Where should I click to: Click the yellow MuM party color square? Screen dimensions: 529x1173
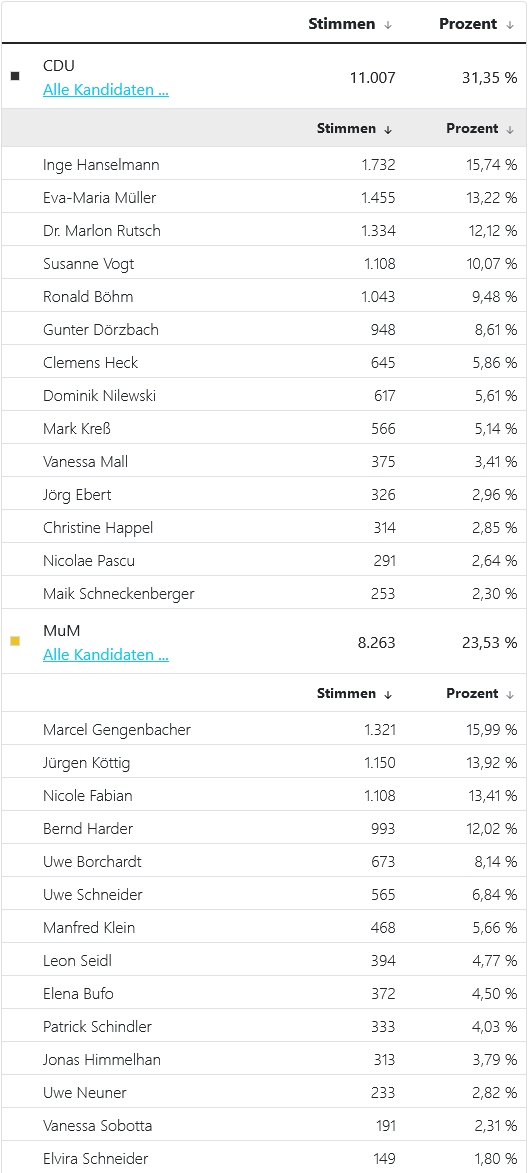tap(15, 640)
